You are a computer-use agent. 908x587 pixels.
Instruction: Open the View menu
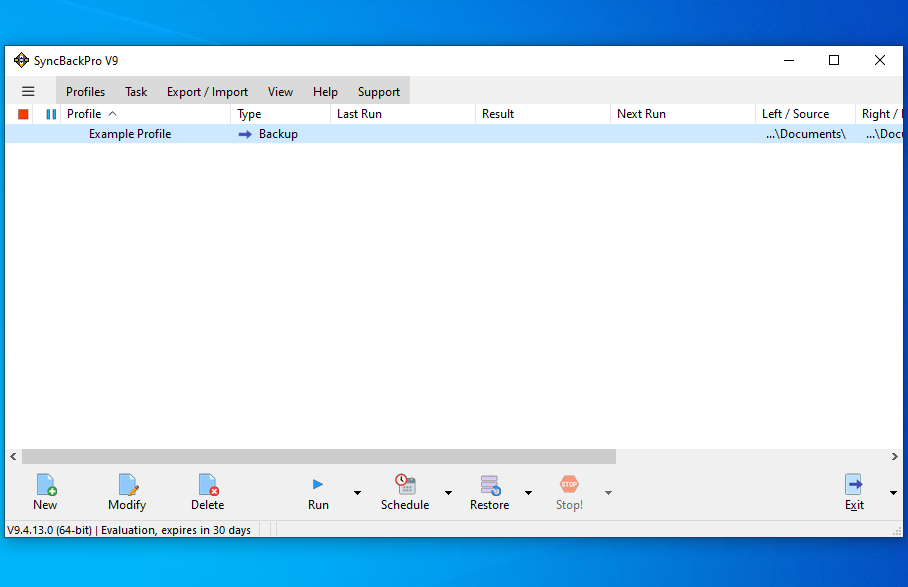pos(280,91)
